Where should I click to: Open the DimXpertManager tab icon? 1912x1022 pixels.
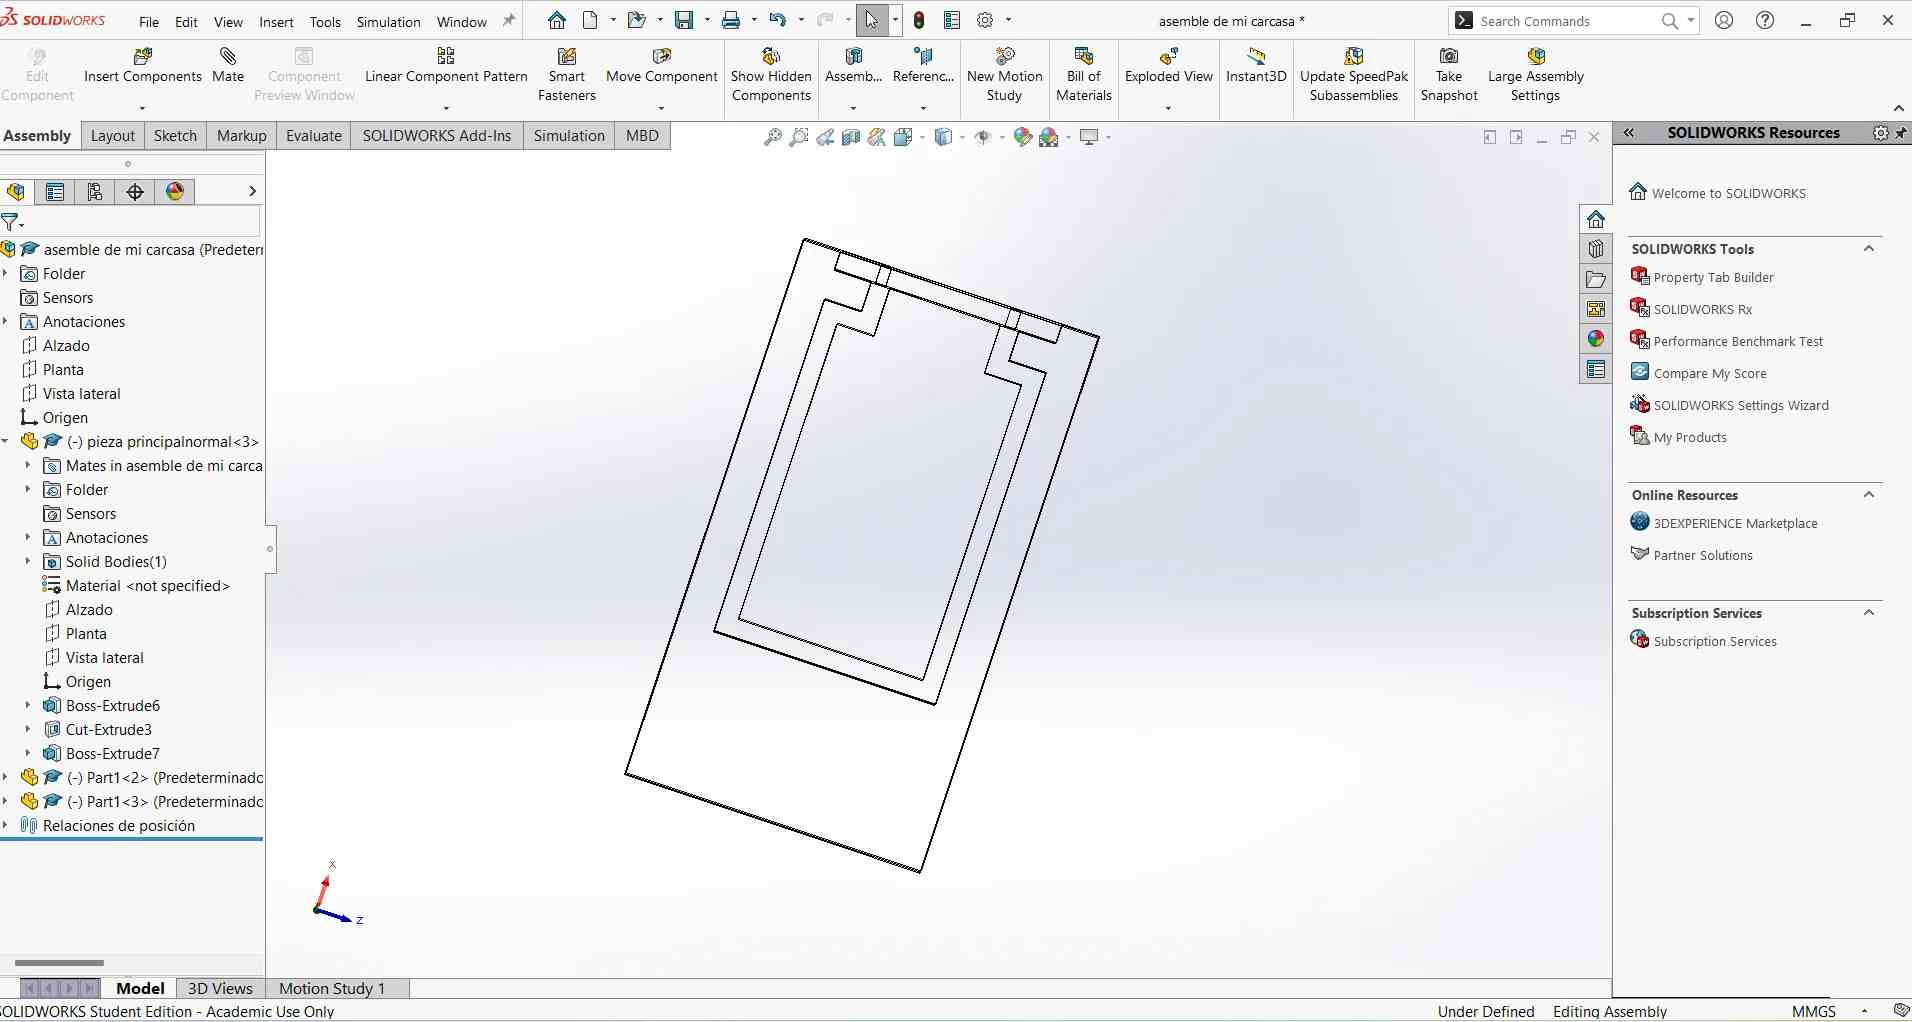(135, 192)
